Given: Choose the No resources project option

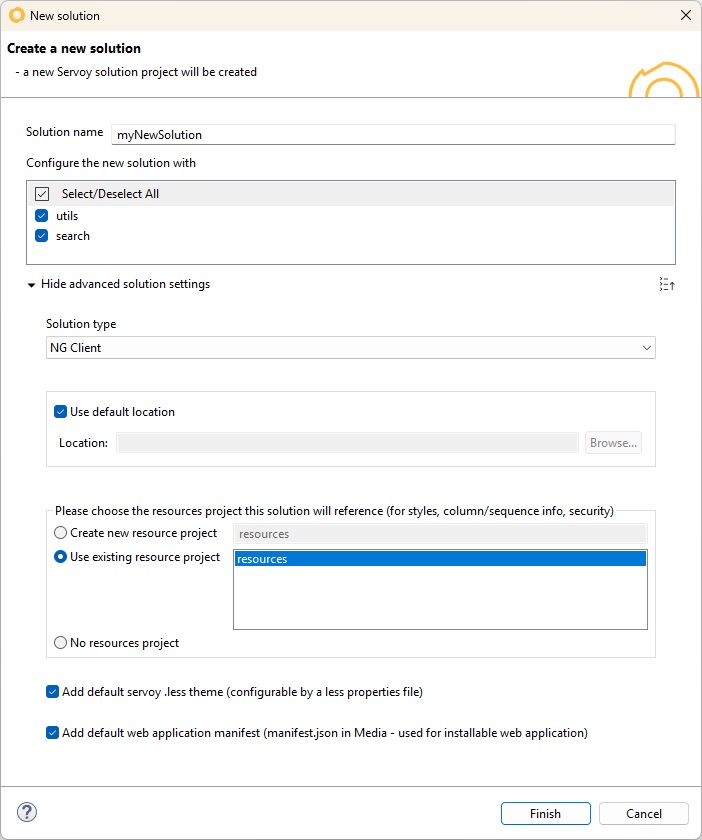Looking at the screenshot, I should tap(61, 642).
